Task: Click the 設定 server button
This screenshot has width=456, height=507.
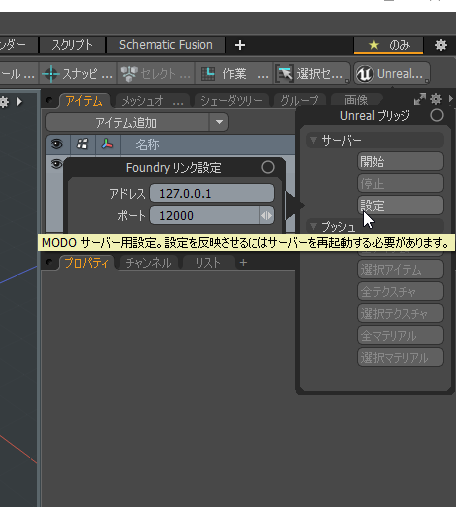Action: [x=400, y=205]
